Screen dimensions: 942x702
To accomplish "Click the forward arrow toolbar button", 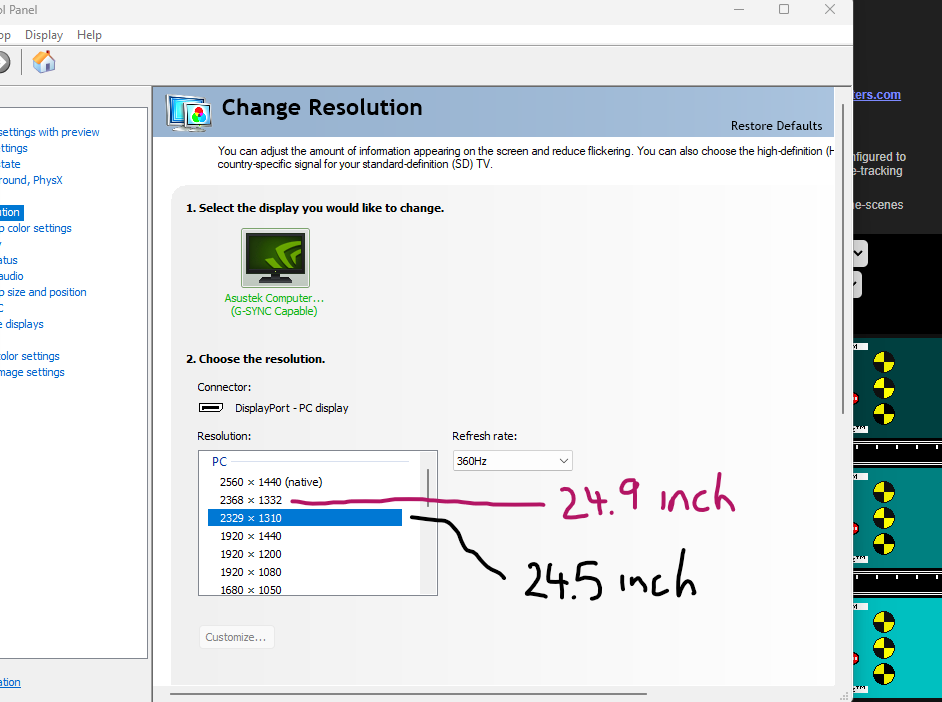I will (x=4, y=62).
